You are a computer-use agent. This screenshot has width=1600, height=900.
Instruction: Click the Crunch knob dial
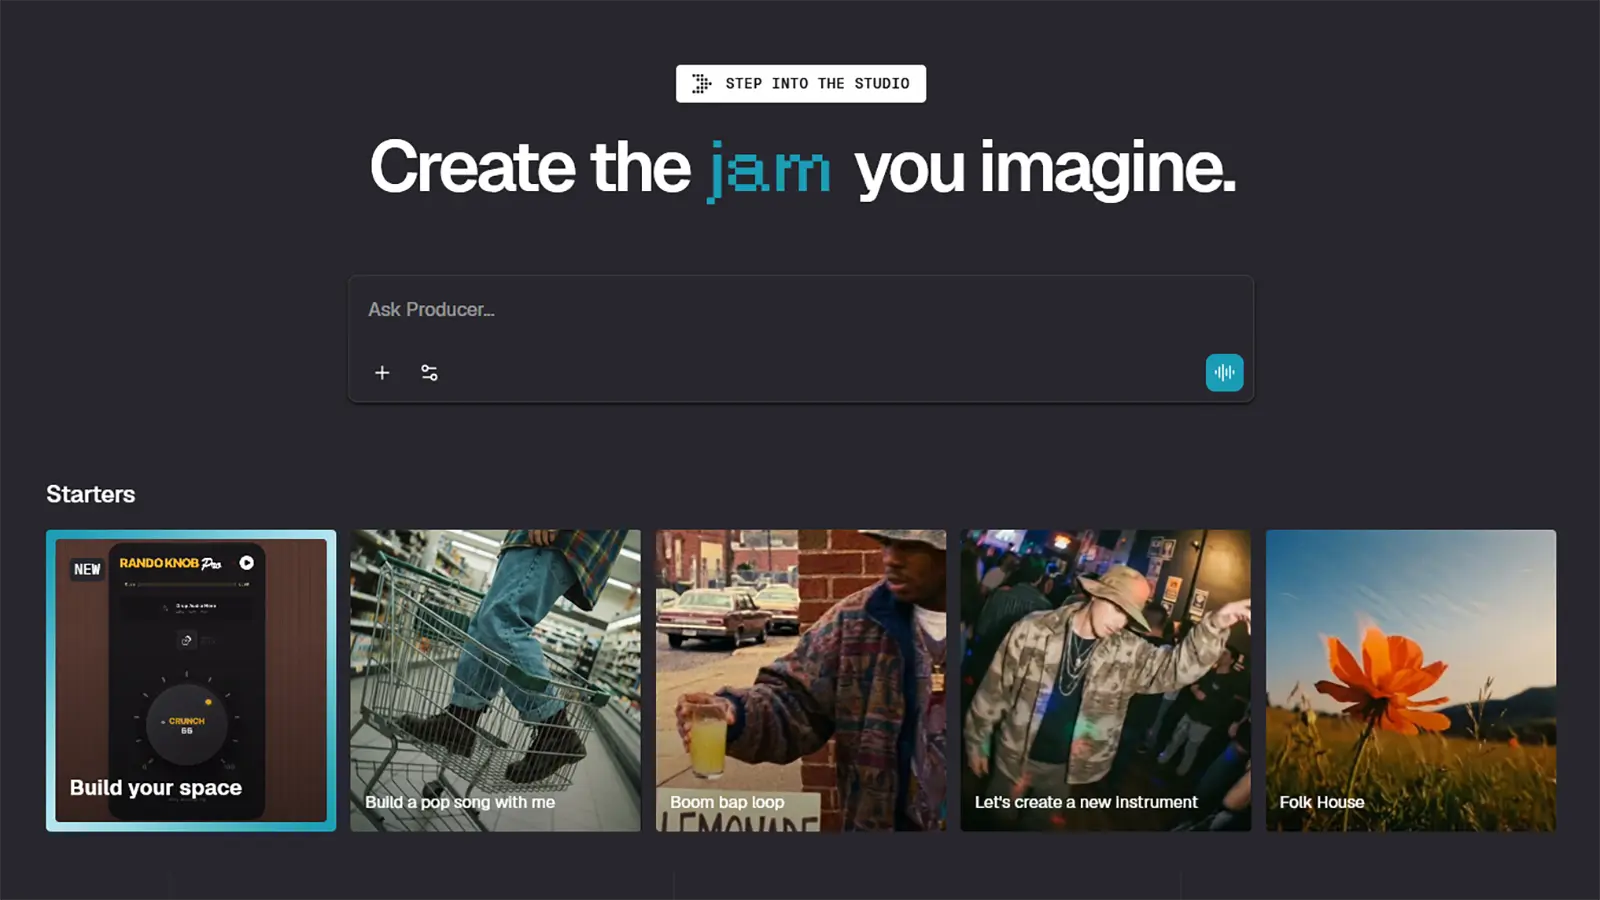click(x=187, y=724)
